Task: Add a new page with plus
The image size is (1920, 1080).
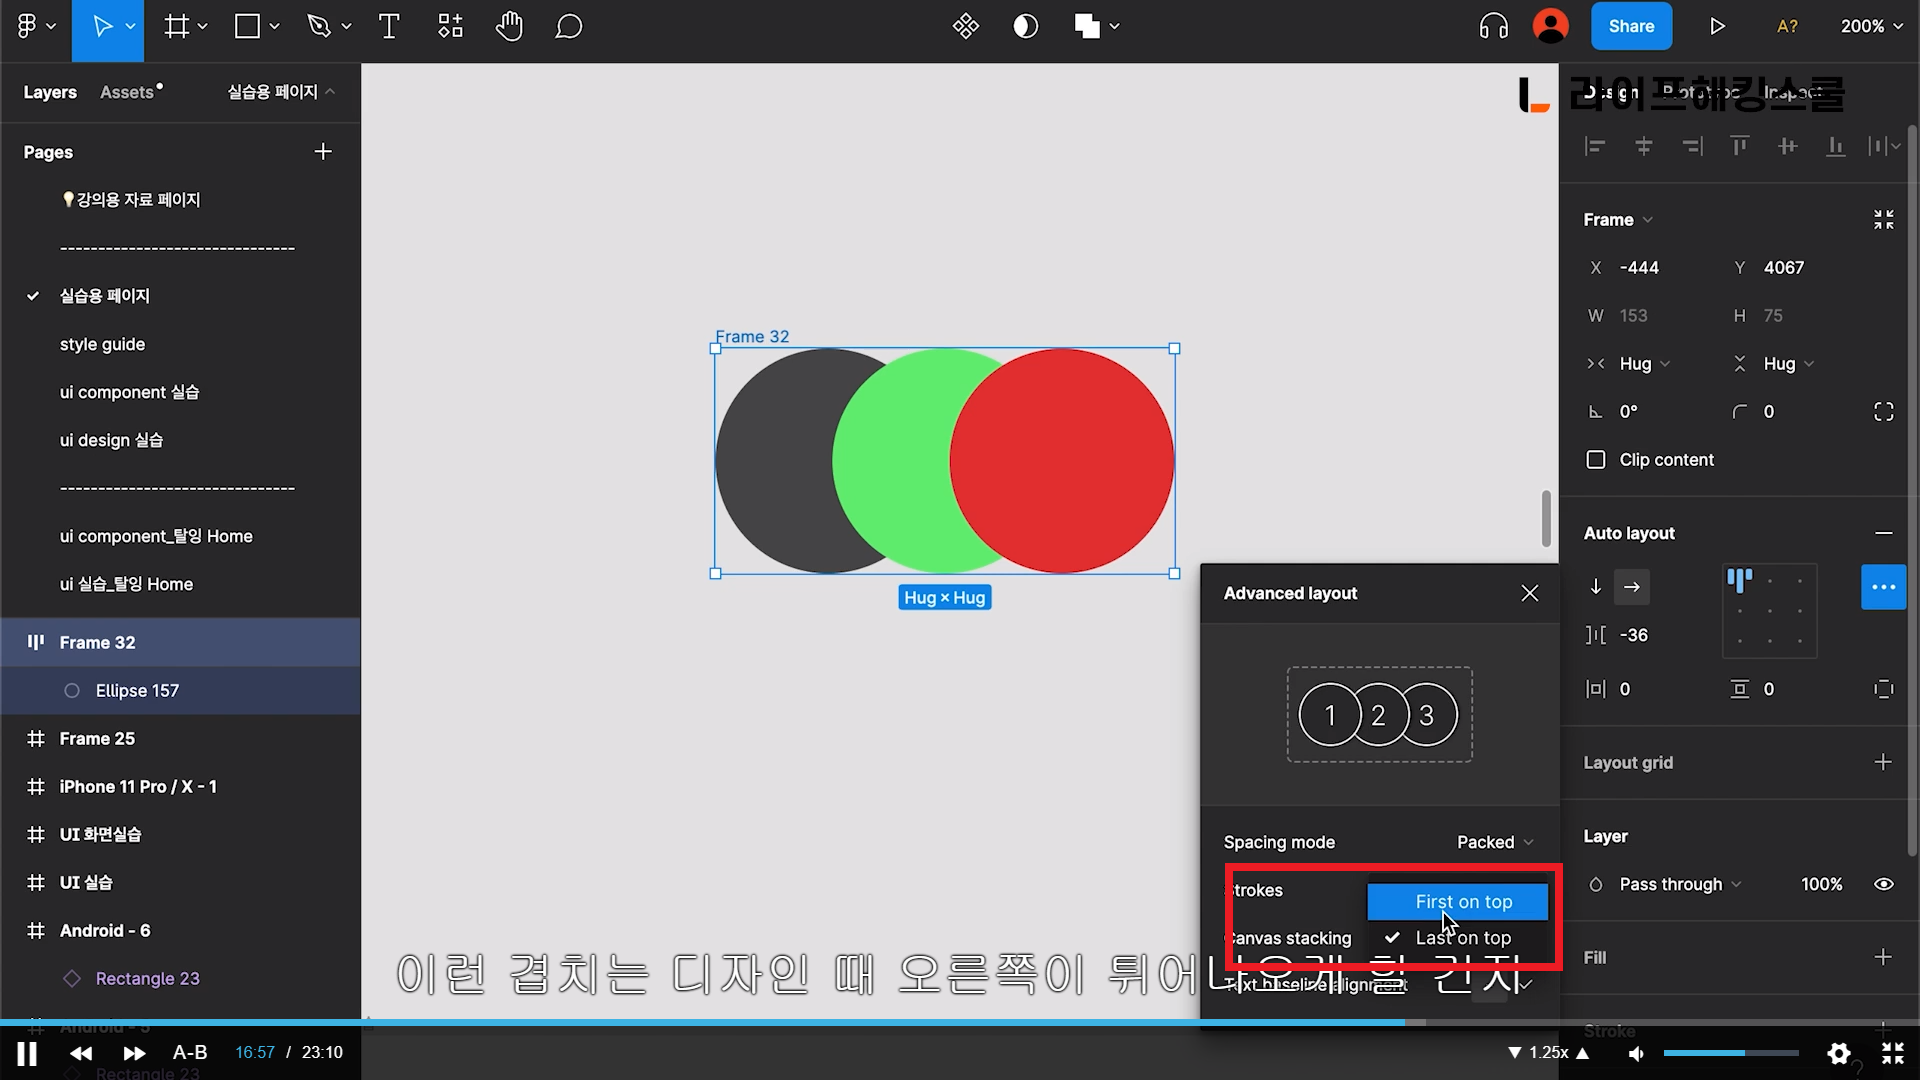Action: pos(322,152)
